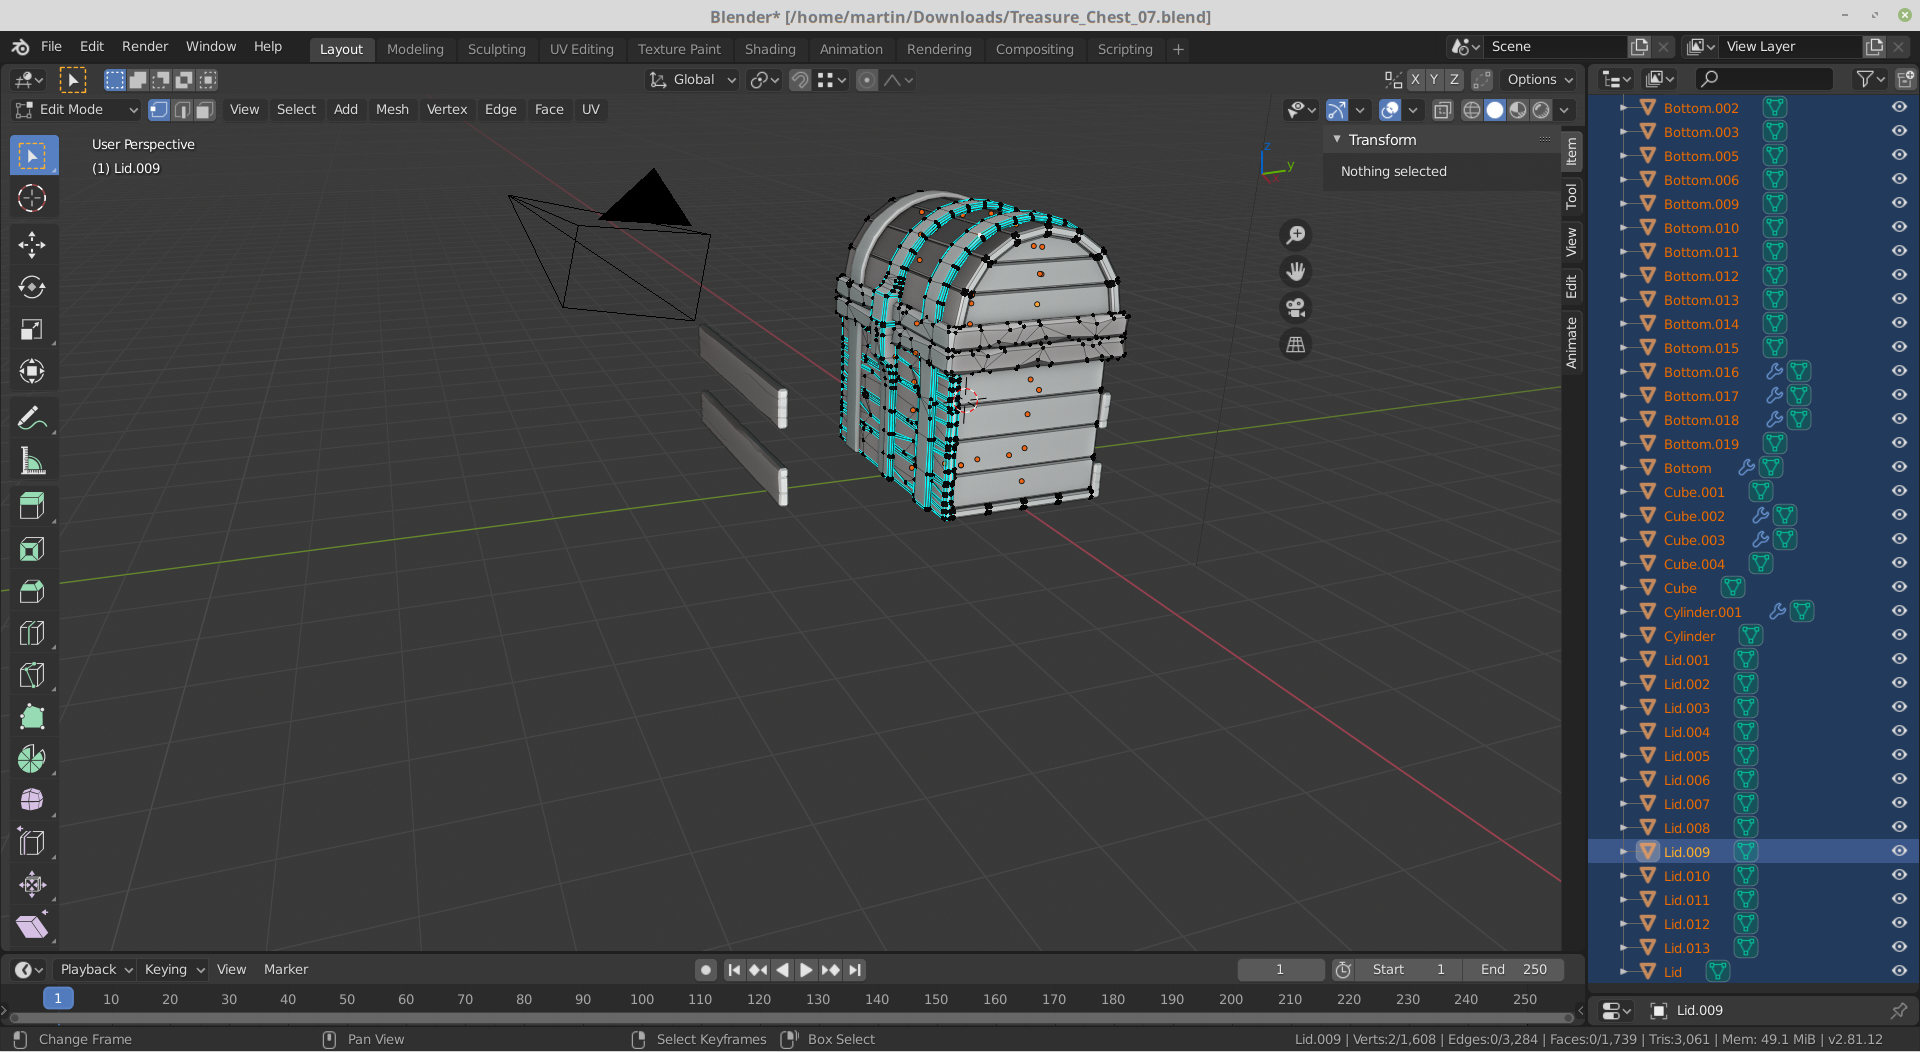1920x1052 pixels.
Task: Switch to the Modeling workspace tab
Action: (x=415, y=49)
